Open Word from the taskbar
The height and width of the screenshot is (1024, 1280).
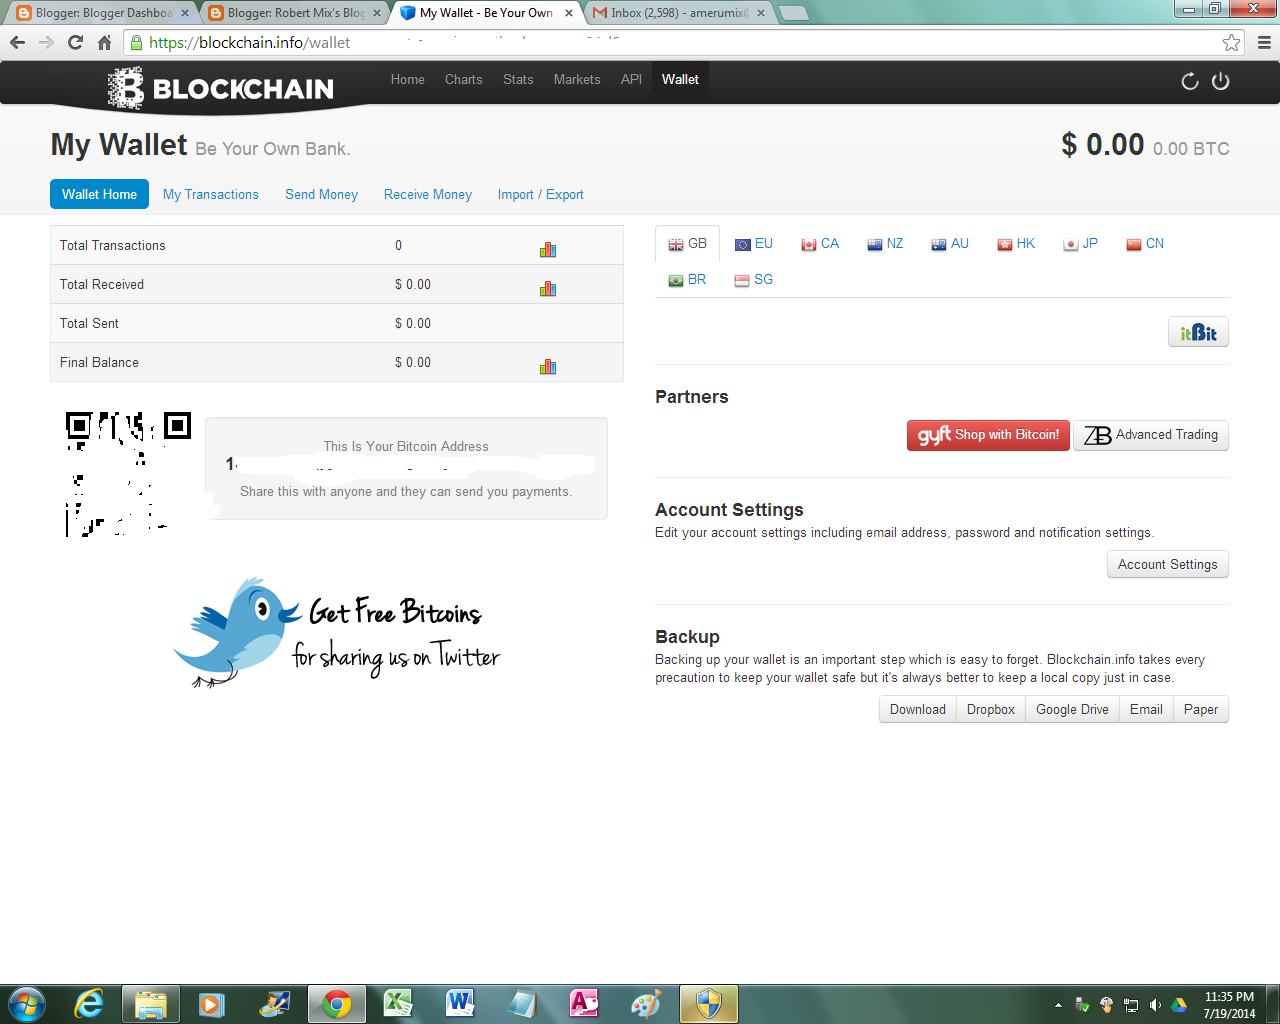tap(460, 1004)
